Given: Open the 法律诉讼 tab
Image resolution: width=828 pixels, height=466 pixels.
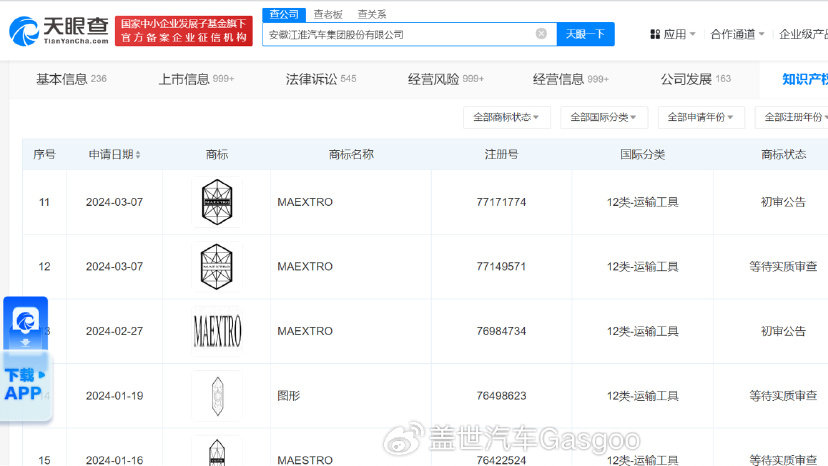Looking at the screenshot, I should coord(321,79).
